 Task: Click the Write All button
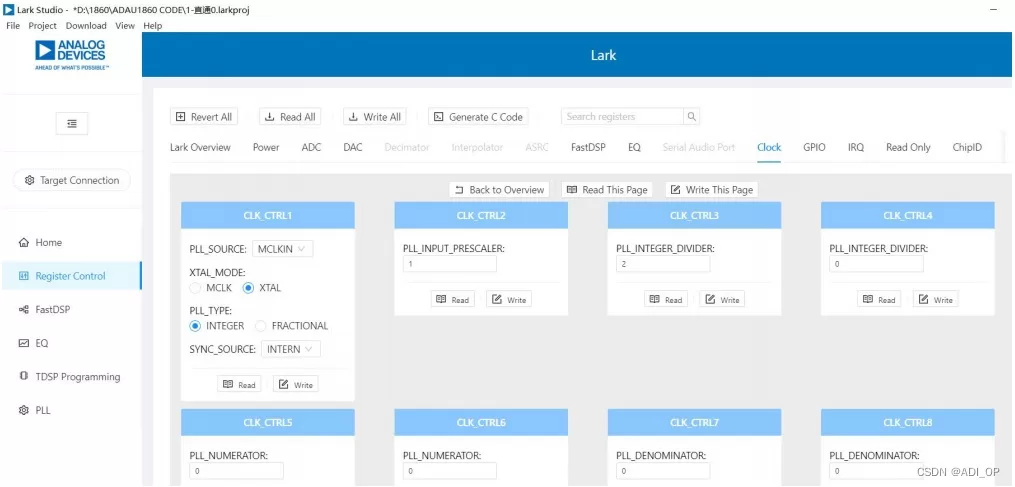[375, 117]
